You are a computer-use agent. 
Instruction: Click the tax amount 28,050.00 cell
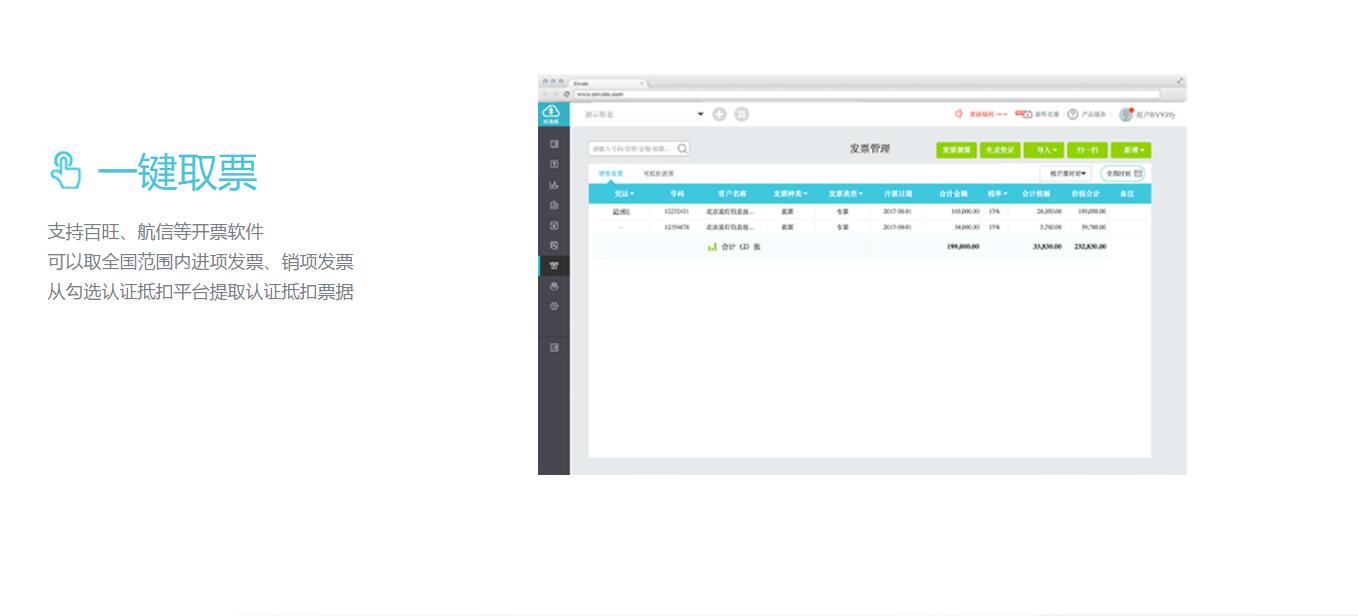[x=1048, y=211]
